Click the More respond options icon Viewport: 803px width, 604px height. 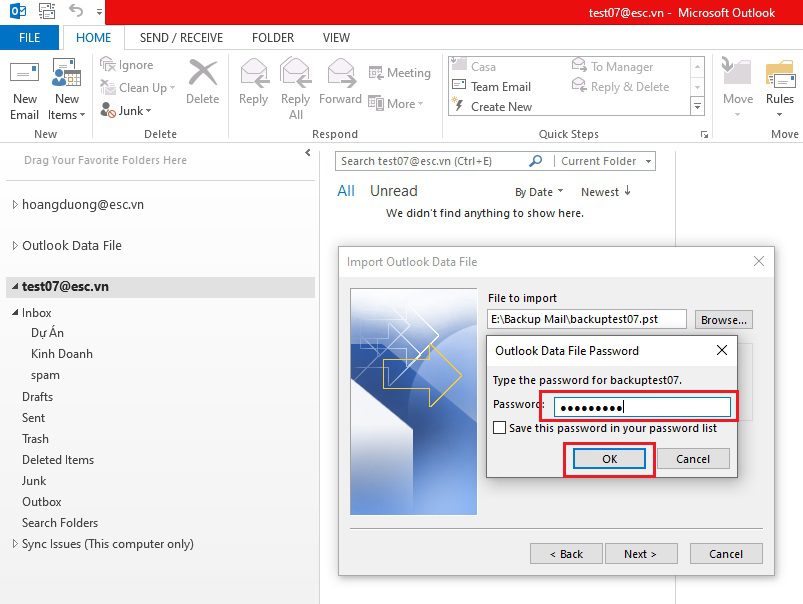click(x=375, y=103)
